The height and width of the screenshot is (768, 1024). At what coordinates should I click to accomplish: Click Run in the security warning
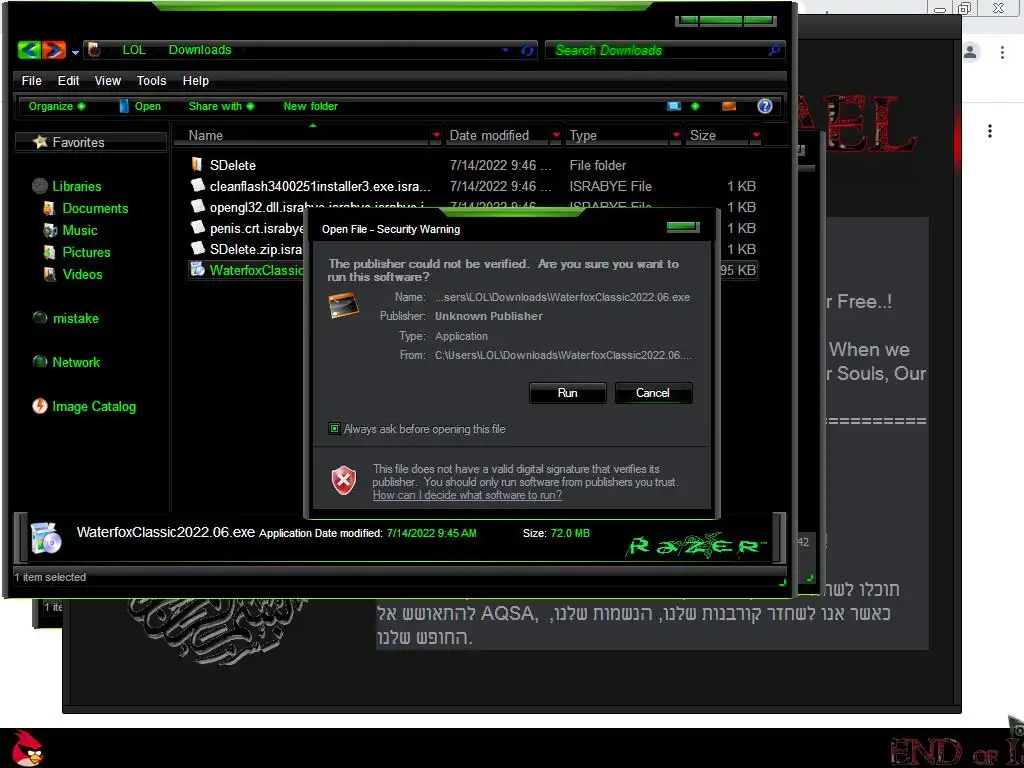(568, 392)
